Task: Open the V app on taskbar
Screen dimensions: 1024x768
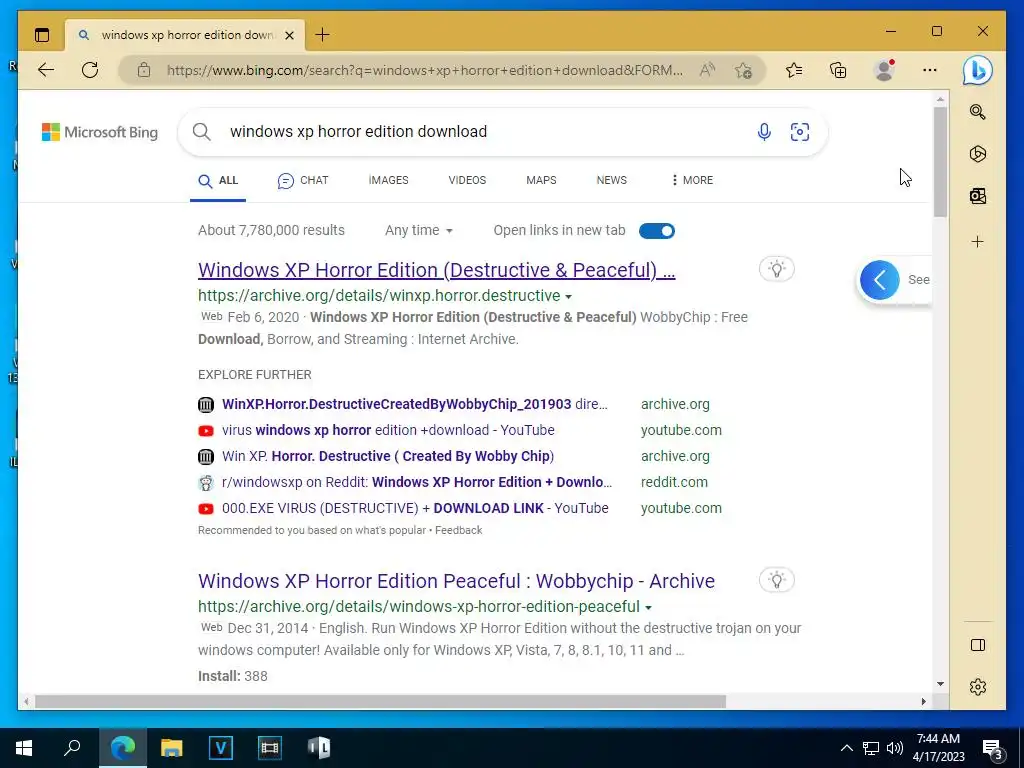Action: [221, 748]
